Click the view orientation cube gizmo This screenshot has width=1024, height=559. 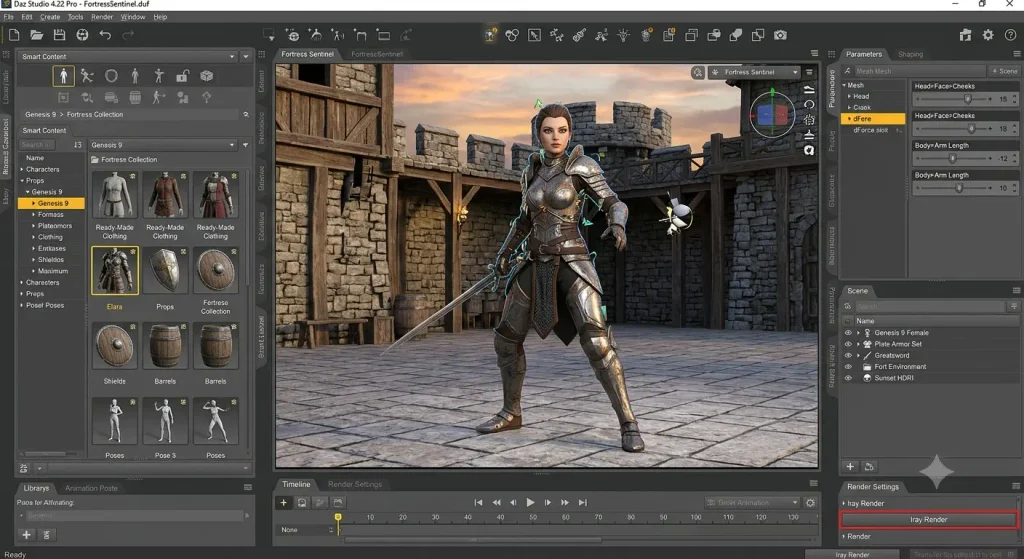pyautogui.click(x=772, y=116)
